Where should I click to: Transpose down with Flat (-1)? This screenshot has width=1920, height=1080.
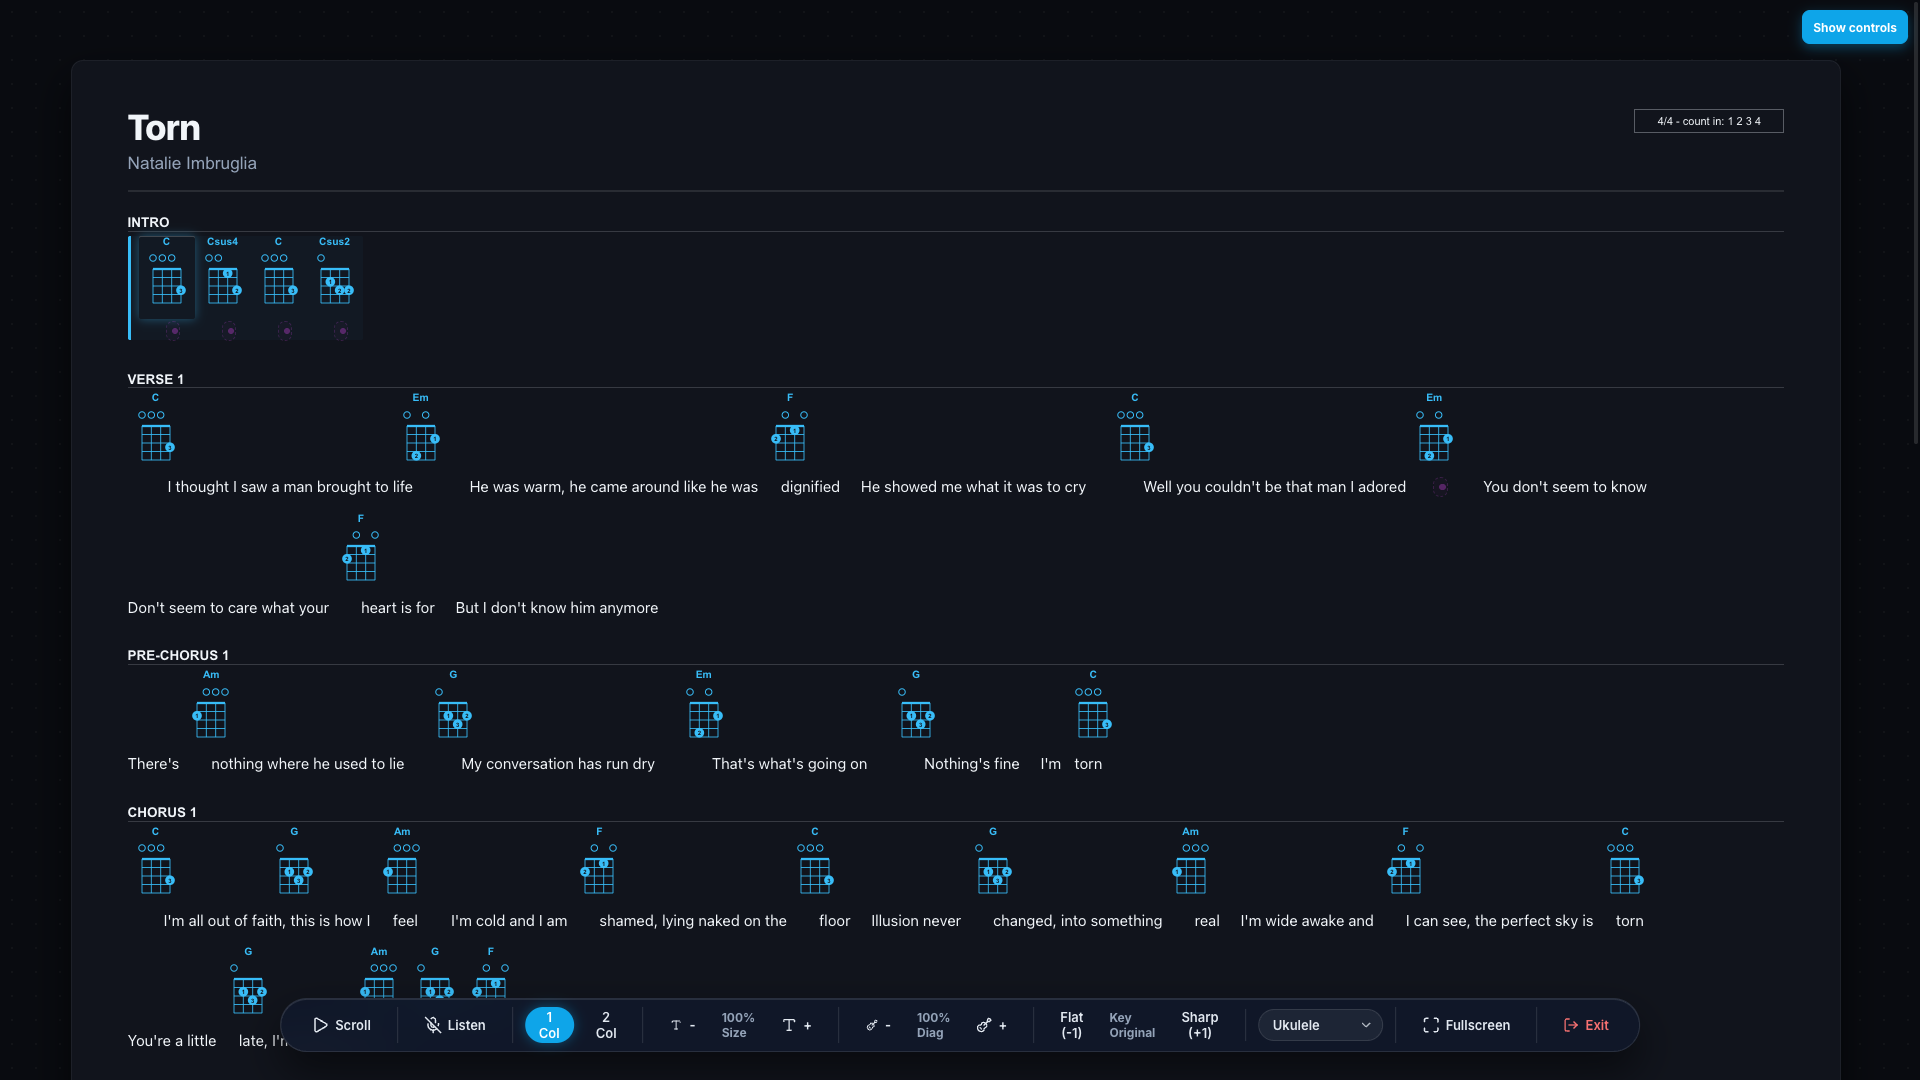(1071, 1025)
